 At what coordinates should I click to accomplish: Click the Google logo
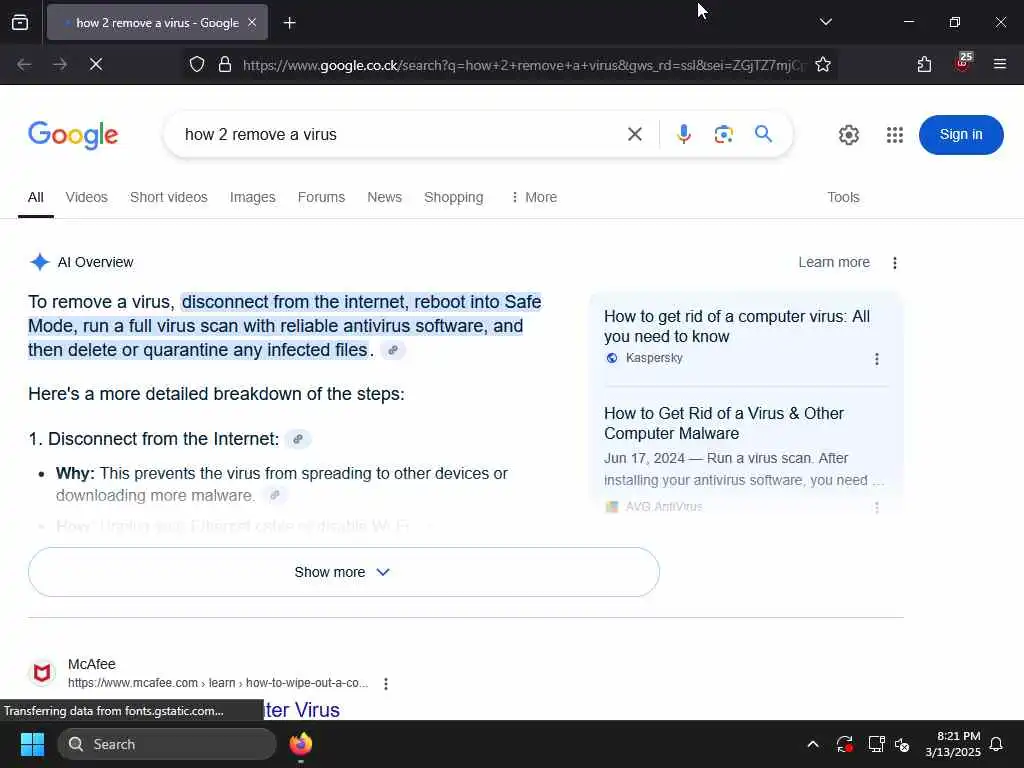pyautogui.click(x=73, y=135)
